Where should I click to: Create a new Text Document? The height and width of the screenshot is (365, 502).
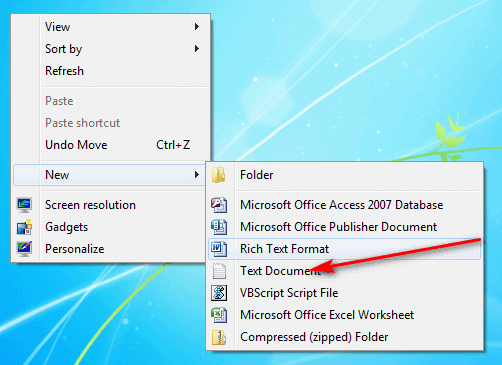point(345,271)
